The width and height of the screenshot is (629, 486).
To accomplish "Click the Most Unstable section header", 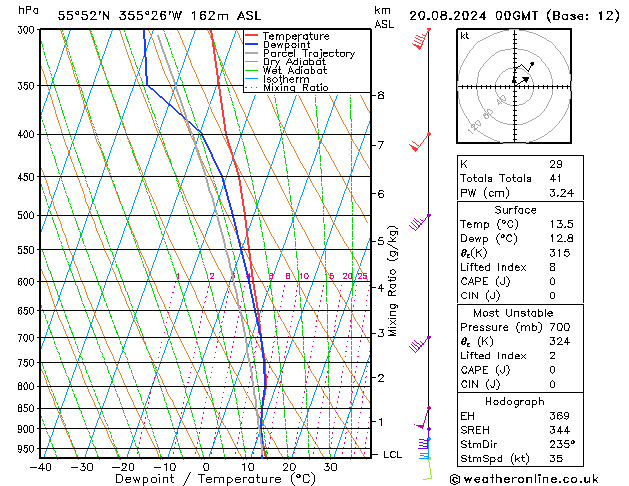I will 516,313.
